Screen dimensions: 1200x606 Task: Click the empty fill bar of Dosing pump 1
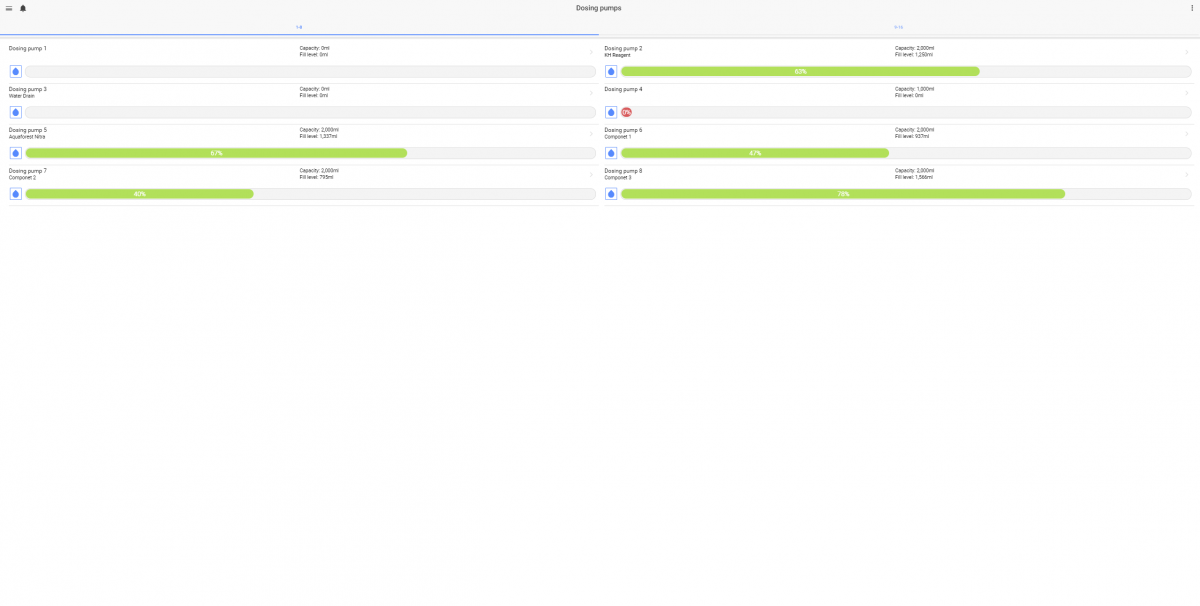(x=310, y=71)
